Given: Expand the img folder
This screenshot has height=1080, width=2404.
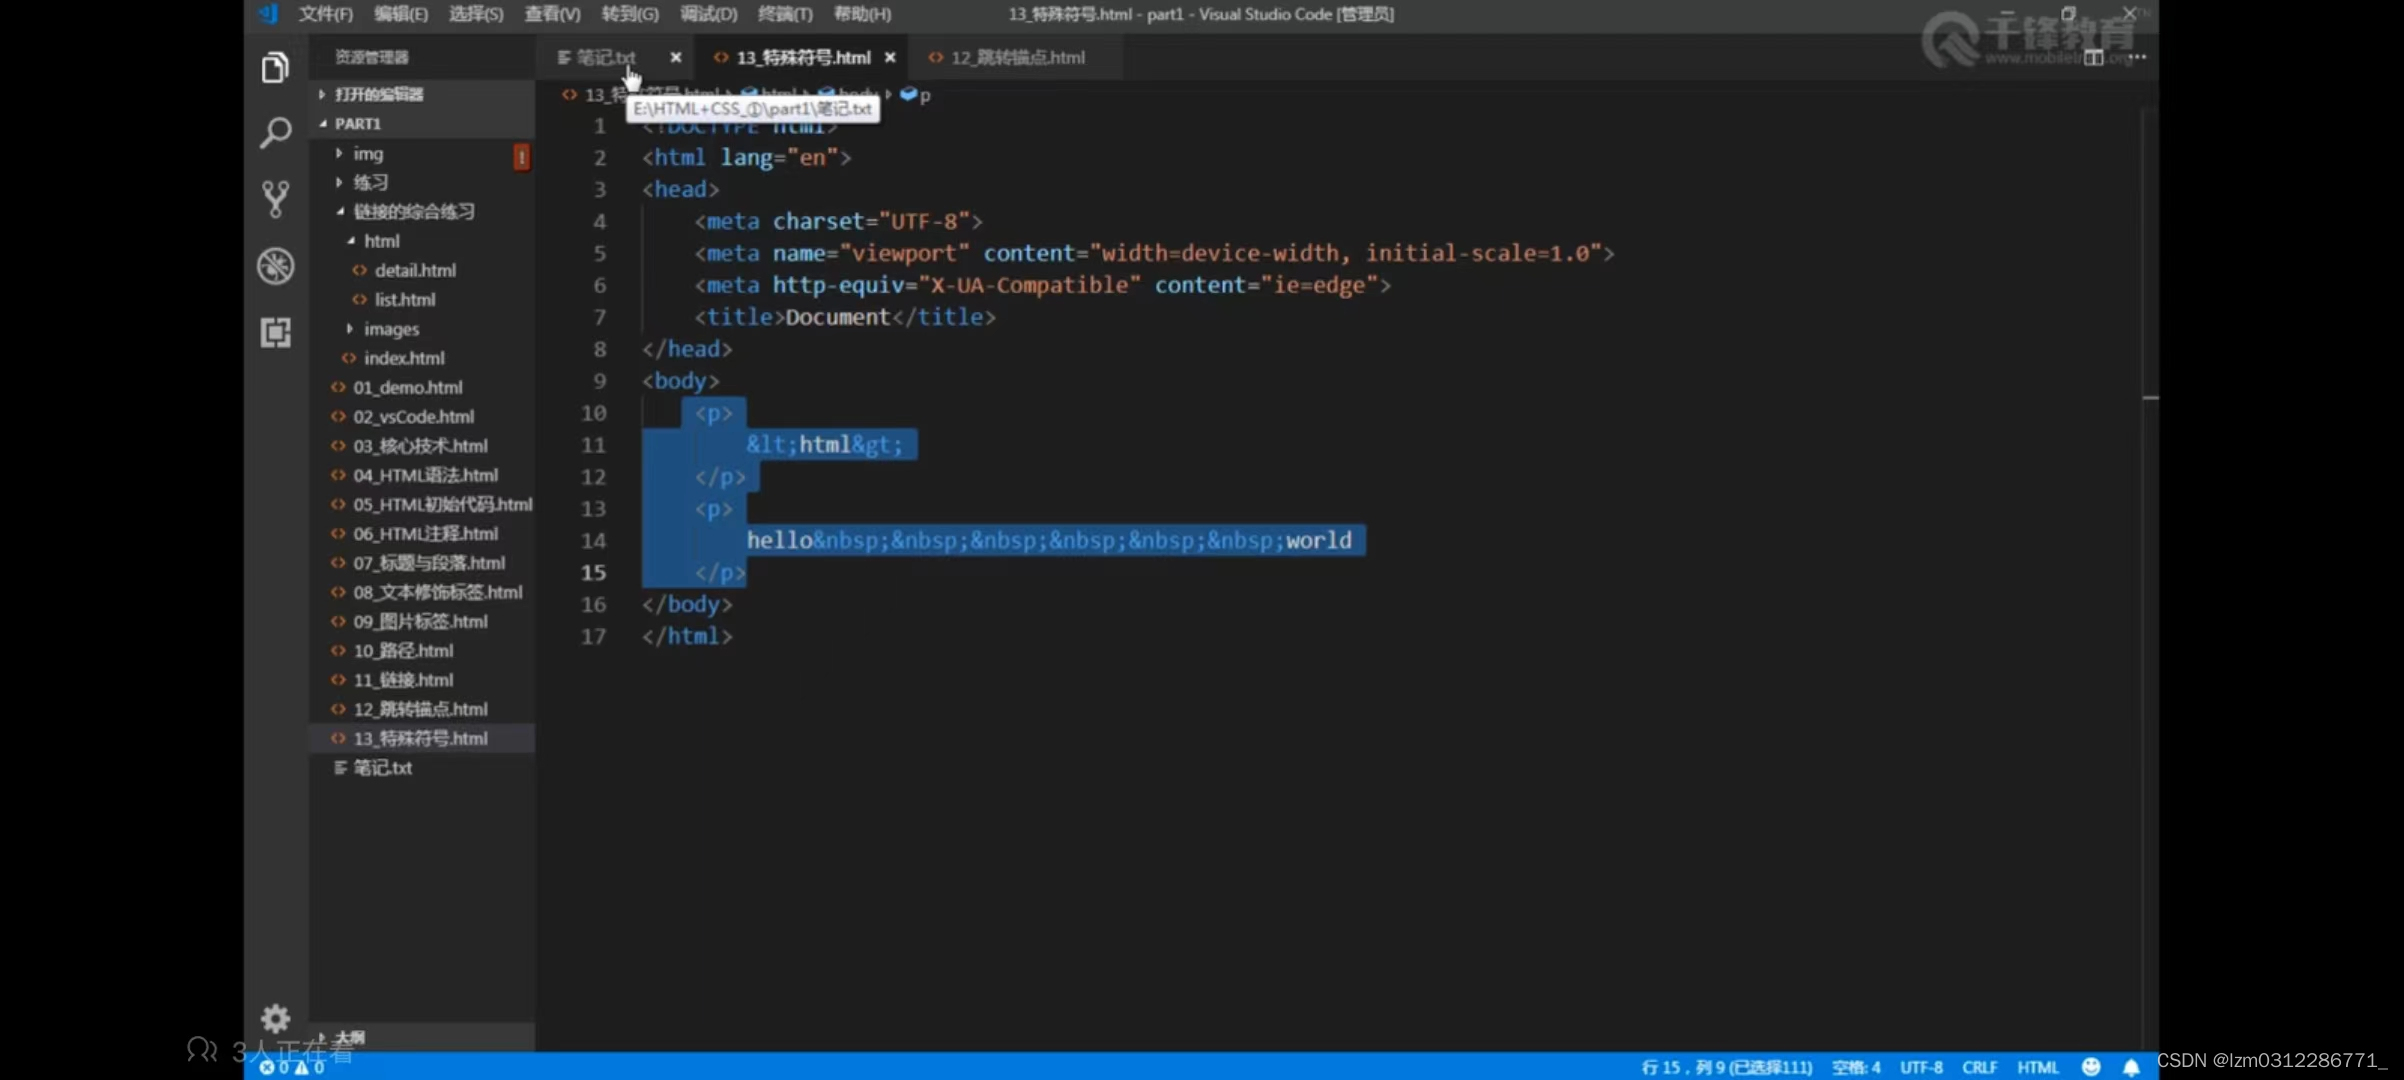Looking at the screenshot, I should coord(422,153).
